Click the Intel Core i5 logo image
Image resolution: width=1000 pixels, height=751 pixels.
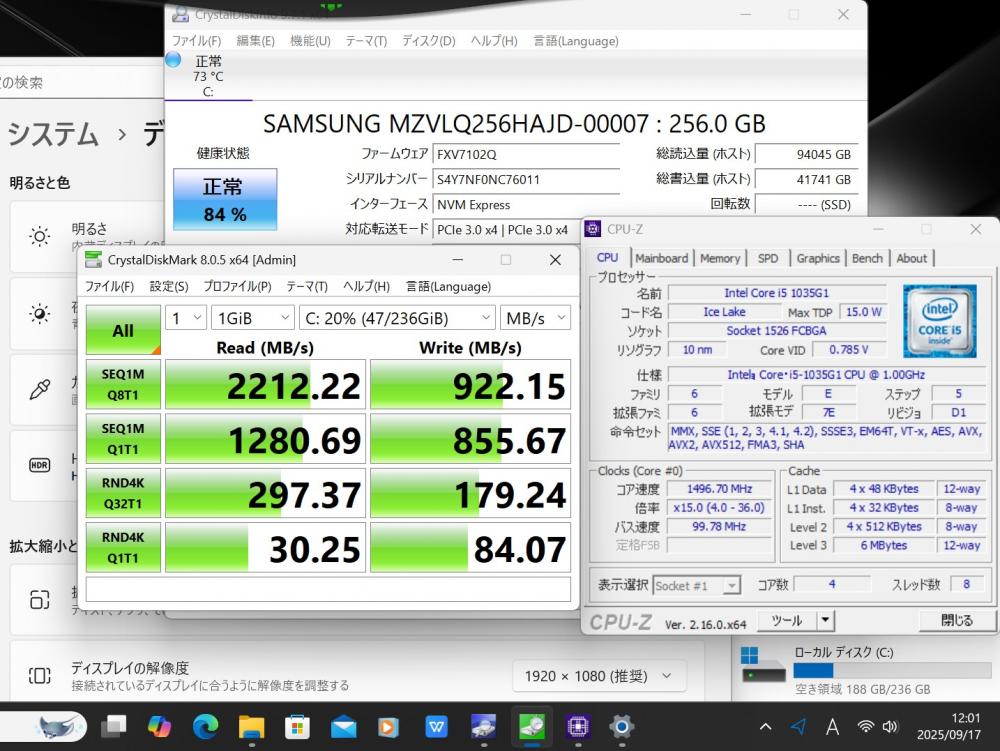[939, 321]
